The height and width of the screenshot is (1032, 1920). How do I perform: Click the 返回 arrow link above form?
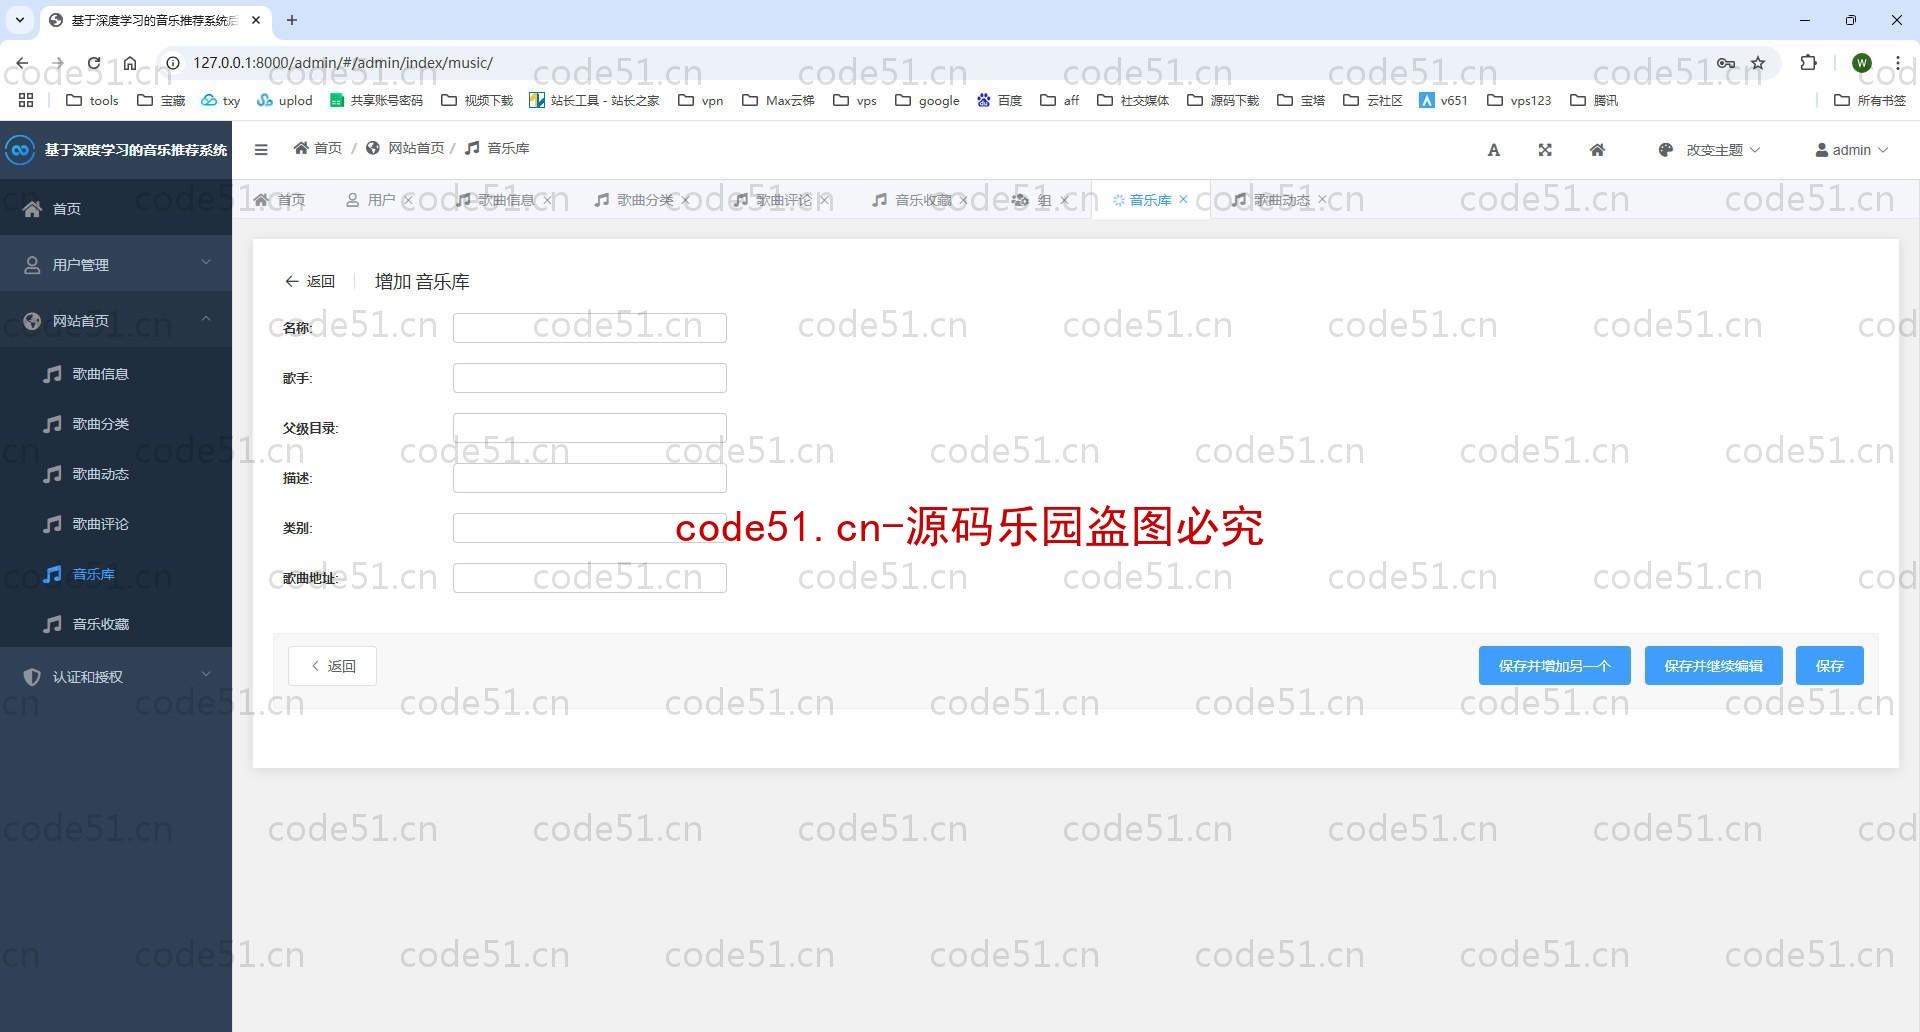click(x=310, y=281)
